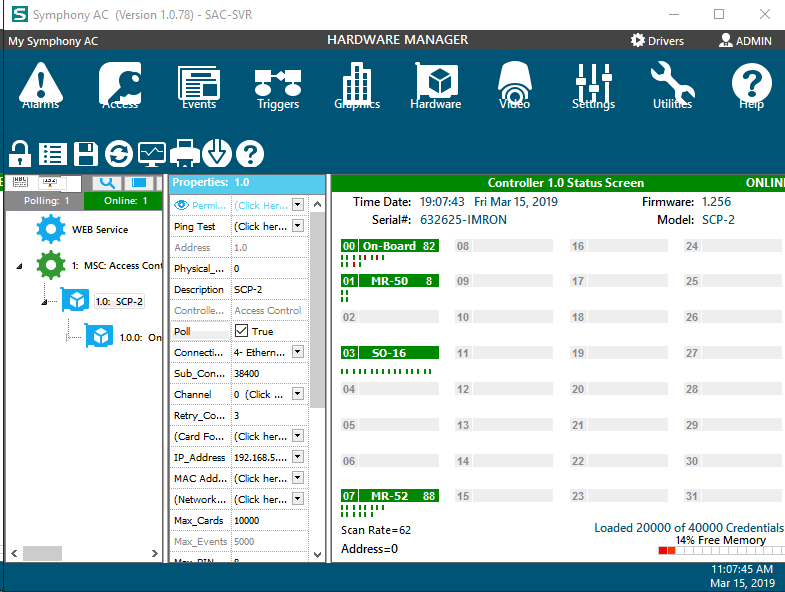Click the free memory progress bar
Image resolution: width=785 pixels, height=592 pixels.
[721, 550]
